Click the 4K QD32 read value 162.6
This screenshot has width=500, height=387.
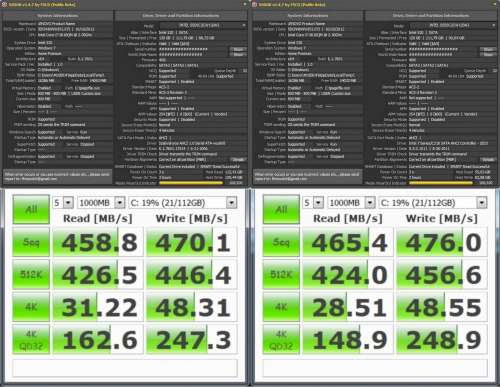[98, 339]
